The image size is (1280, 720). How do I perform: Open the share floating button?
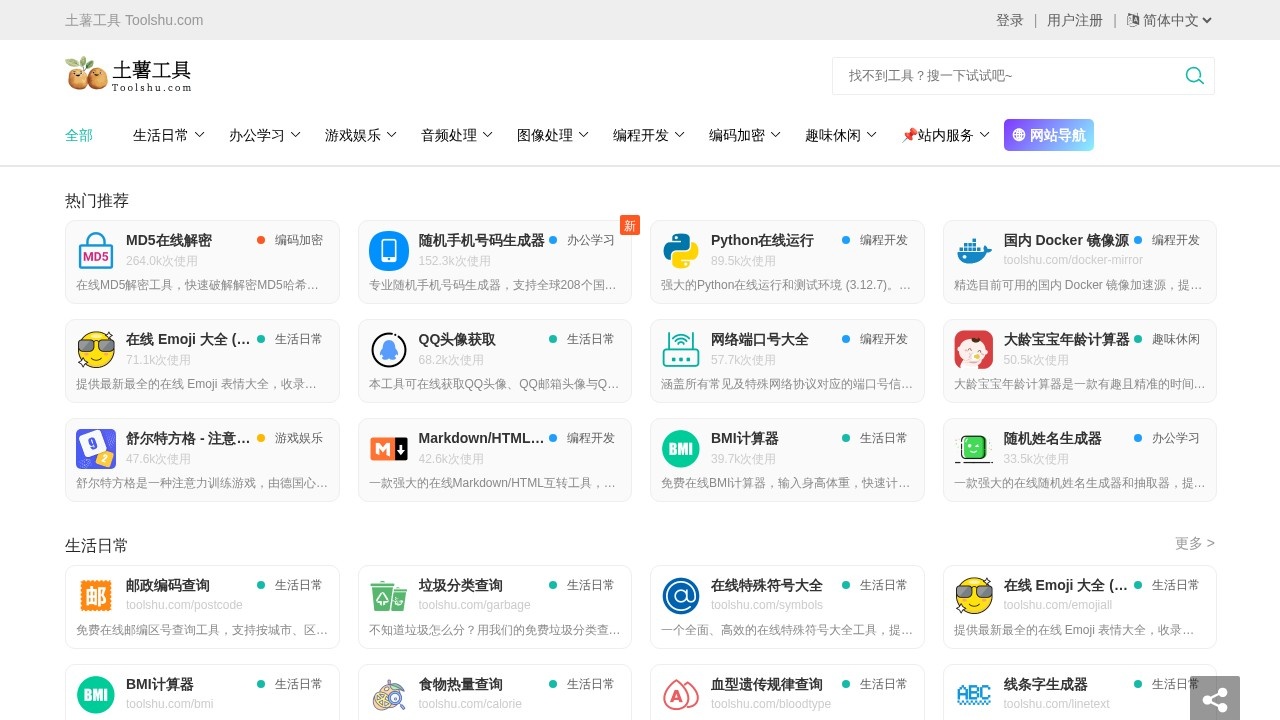1214,698
